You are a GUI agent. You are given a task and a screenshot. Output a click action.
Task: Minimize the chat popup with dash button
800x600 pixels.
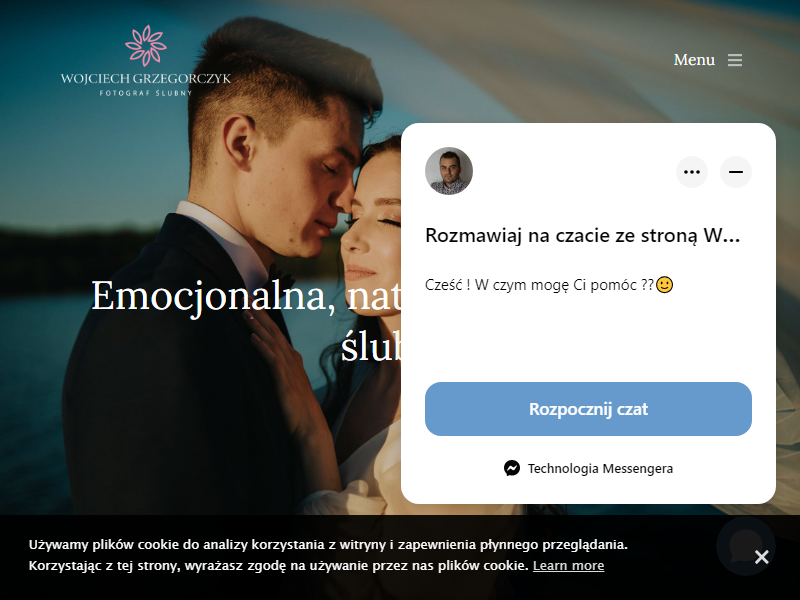(x=736, y=172)
